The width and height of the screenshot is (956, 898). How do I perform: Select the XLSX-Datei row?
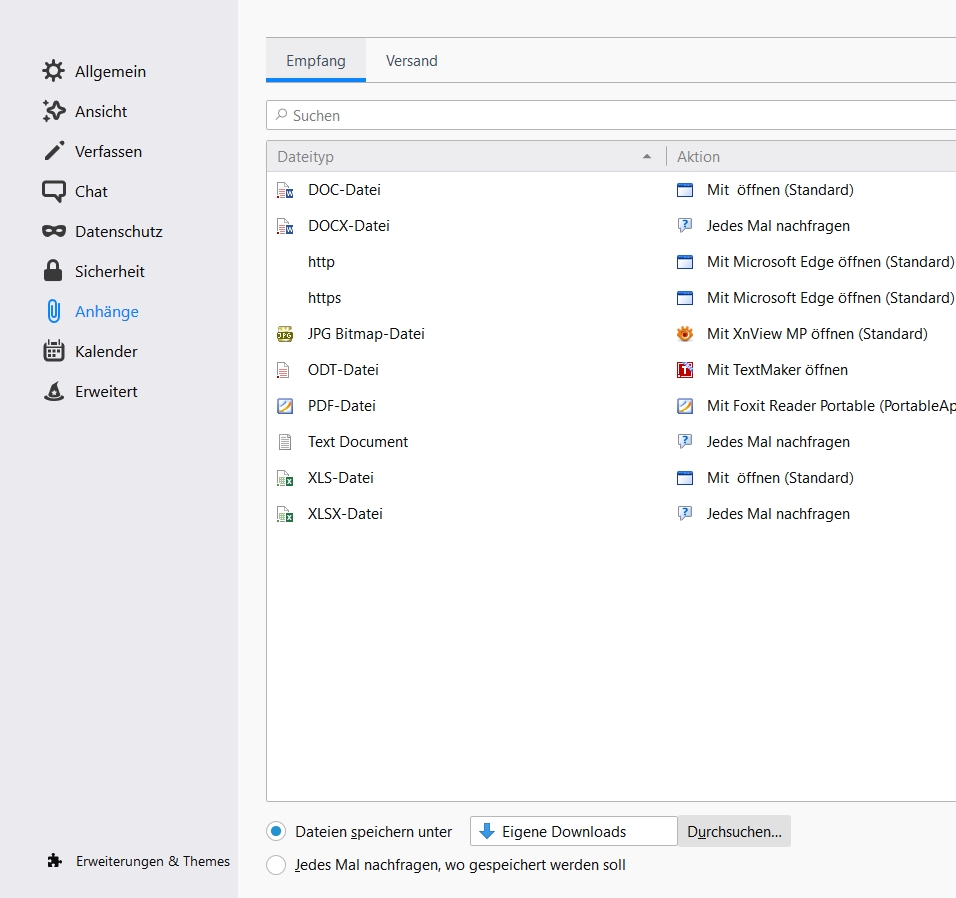(x=345, y=514)
